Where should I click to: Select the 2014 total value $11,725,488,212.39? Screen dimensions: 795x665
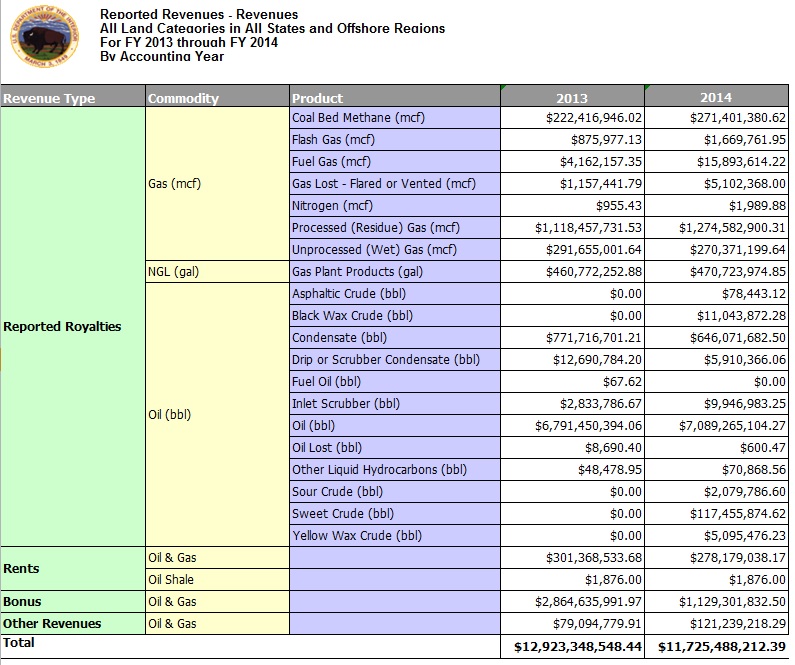[x=716, y=647]
